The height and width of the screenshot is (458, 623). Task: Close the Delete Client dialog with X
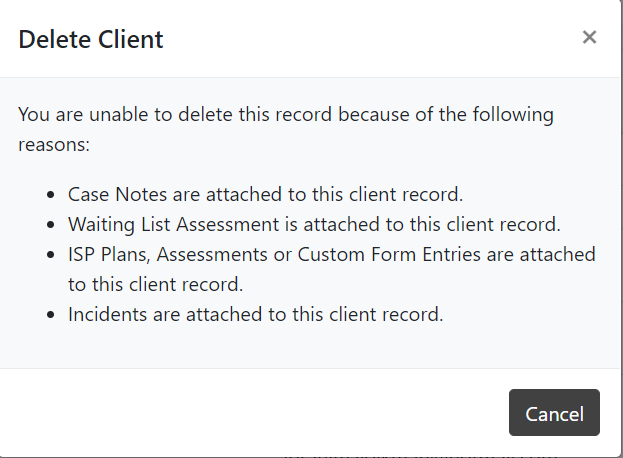click(x=589, y=38)
